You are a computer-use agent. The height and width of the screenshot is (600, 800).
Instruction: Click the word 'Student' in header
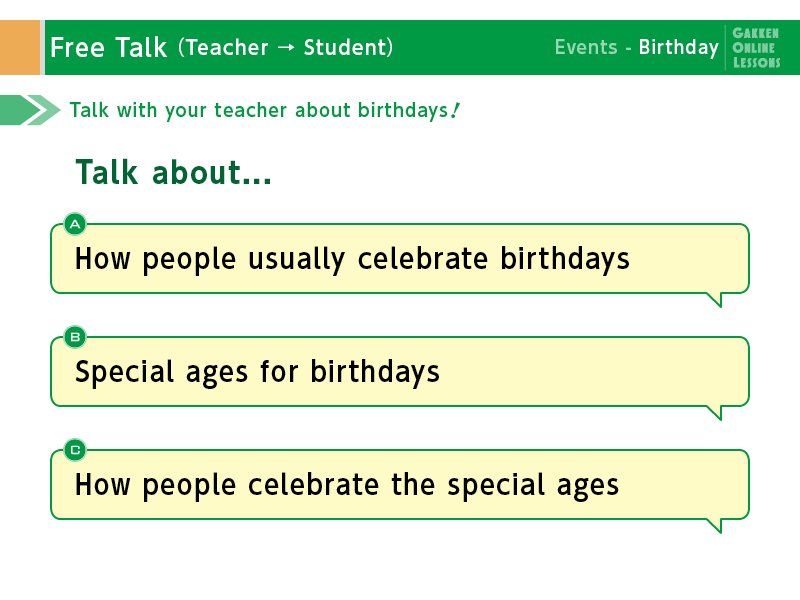coord(345,47)
